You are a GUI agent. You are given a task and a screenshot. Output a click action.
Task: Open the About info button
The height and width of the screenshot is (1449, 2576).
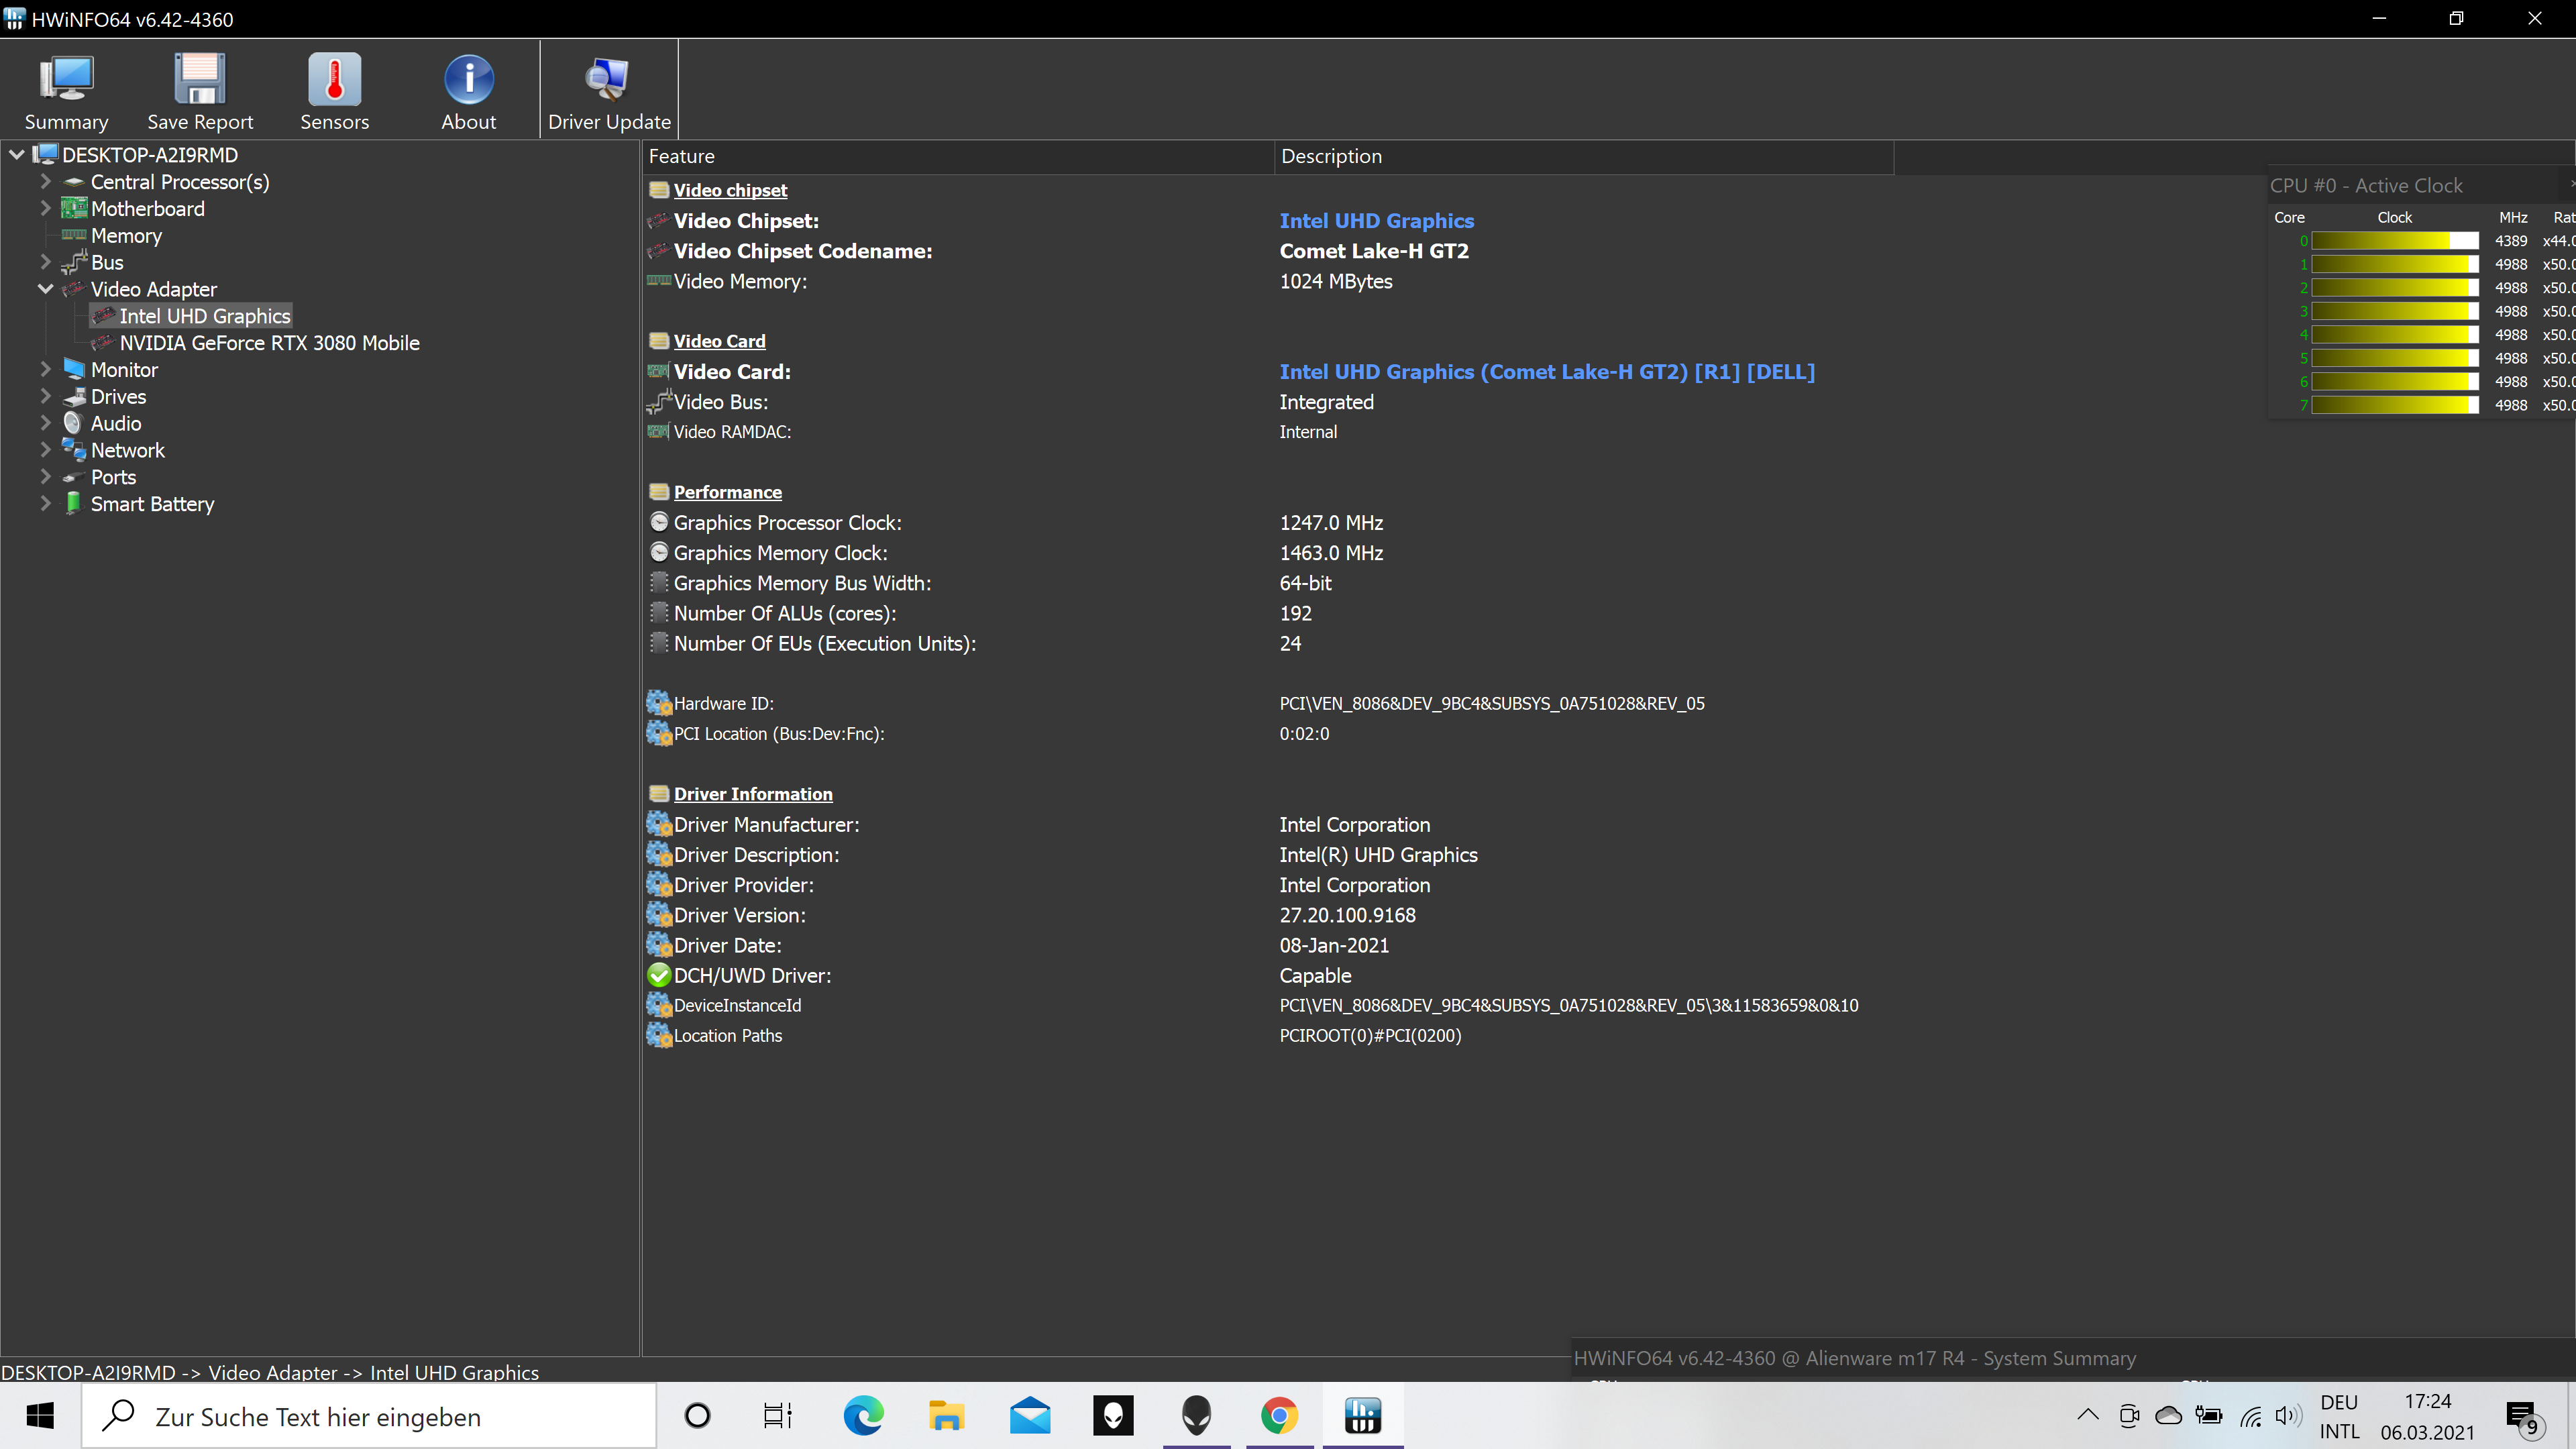(x=468, y=91)
